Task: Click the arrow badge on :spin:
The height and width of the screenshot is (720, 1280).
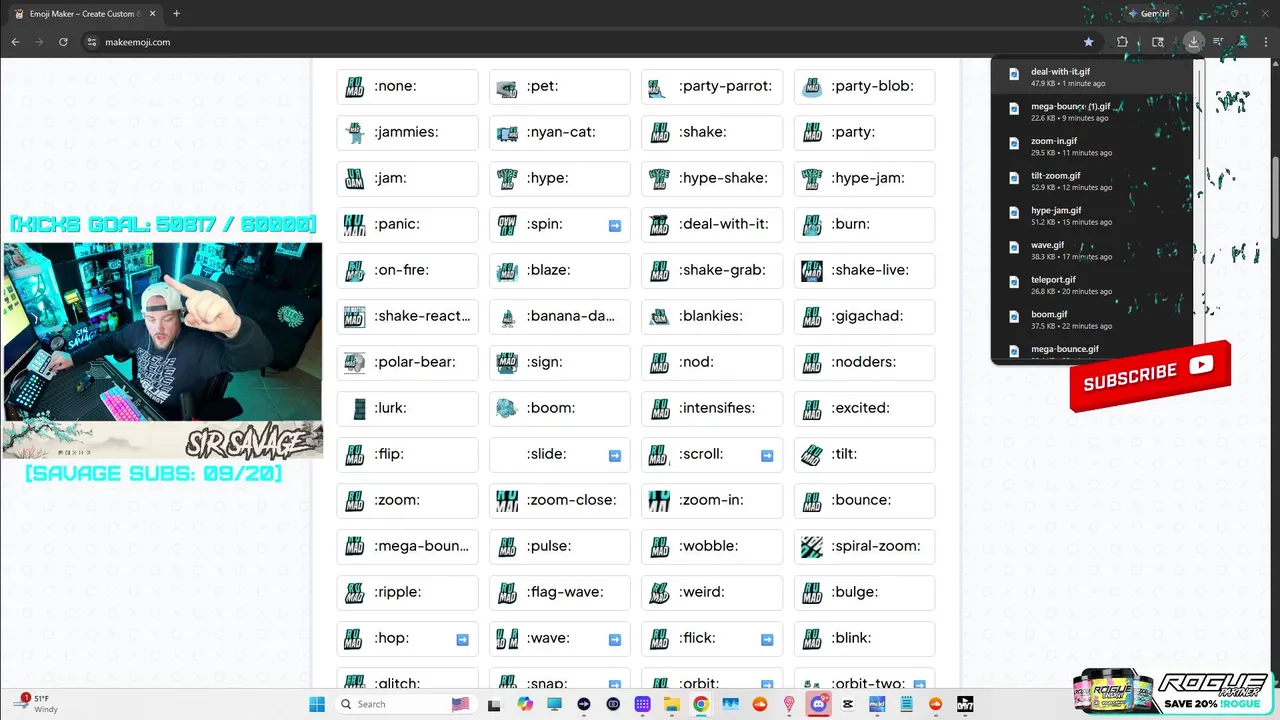Action: click(x=615, y=226)
